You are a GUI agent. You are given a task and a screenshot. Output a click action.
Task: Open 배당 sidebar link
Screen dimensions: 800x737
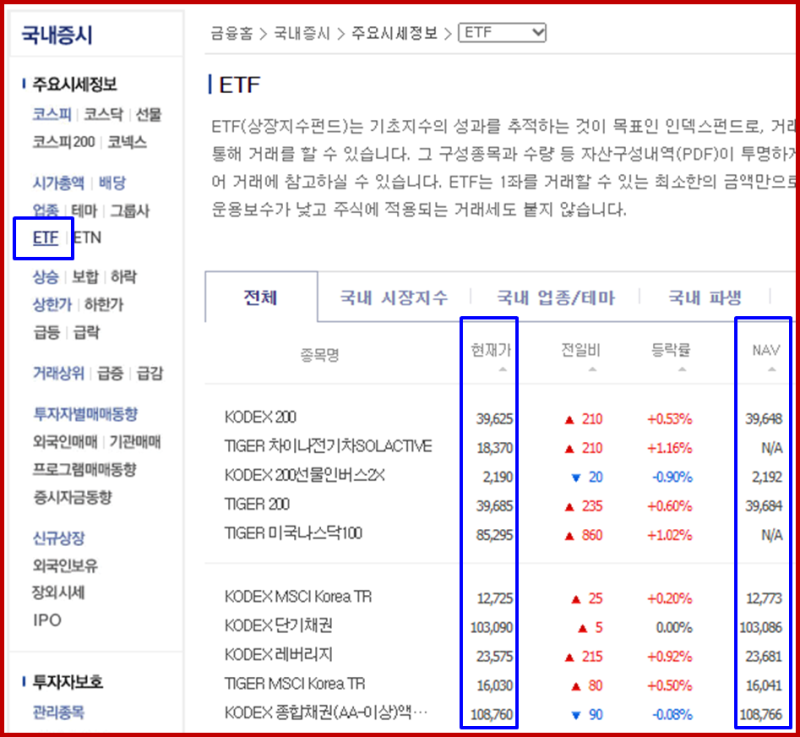(x=112, y=183)
